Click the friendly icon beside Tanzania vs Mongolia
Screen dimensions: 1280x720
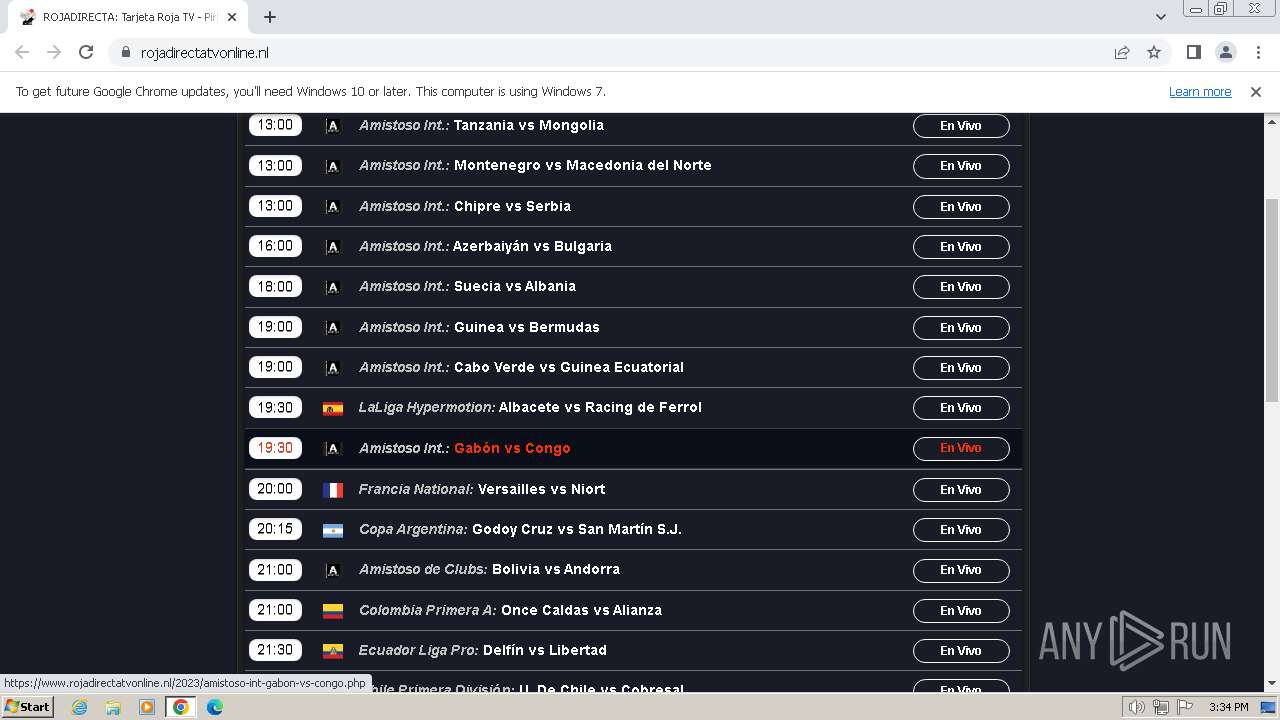click(x=333, y=126)
